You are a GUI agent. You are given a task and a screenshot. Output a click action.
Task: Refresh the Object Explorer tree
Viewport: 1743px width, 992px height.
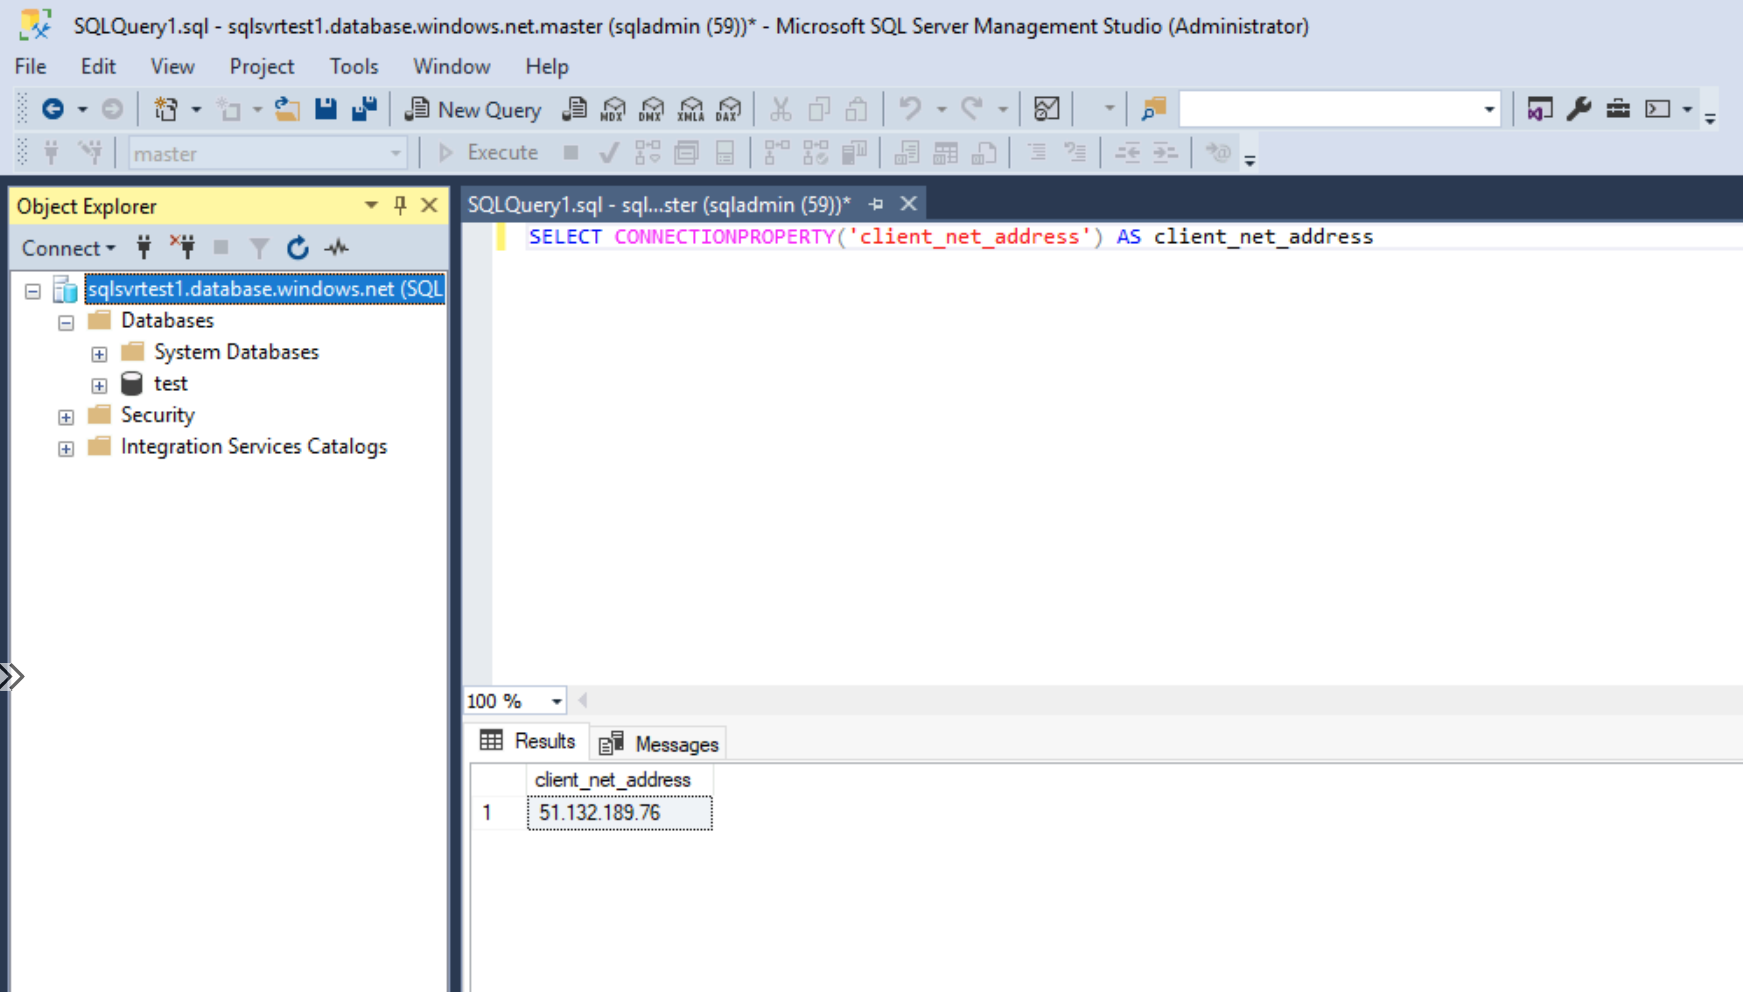[298, 247]
